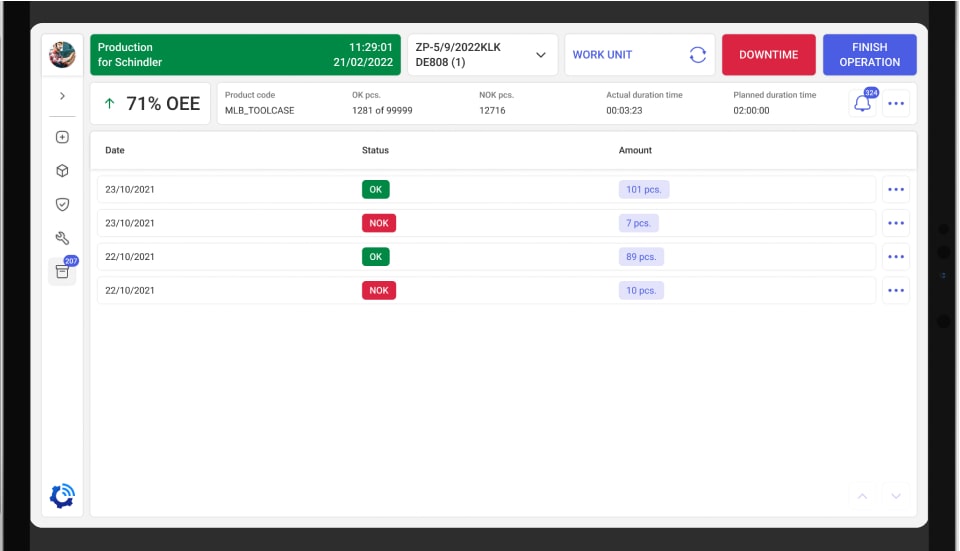Open options for the 10 pcs. row
The width and height of the screenshot is (960, 551).
coord(896,290)
